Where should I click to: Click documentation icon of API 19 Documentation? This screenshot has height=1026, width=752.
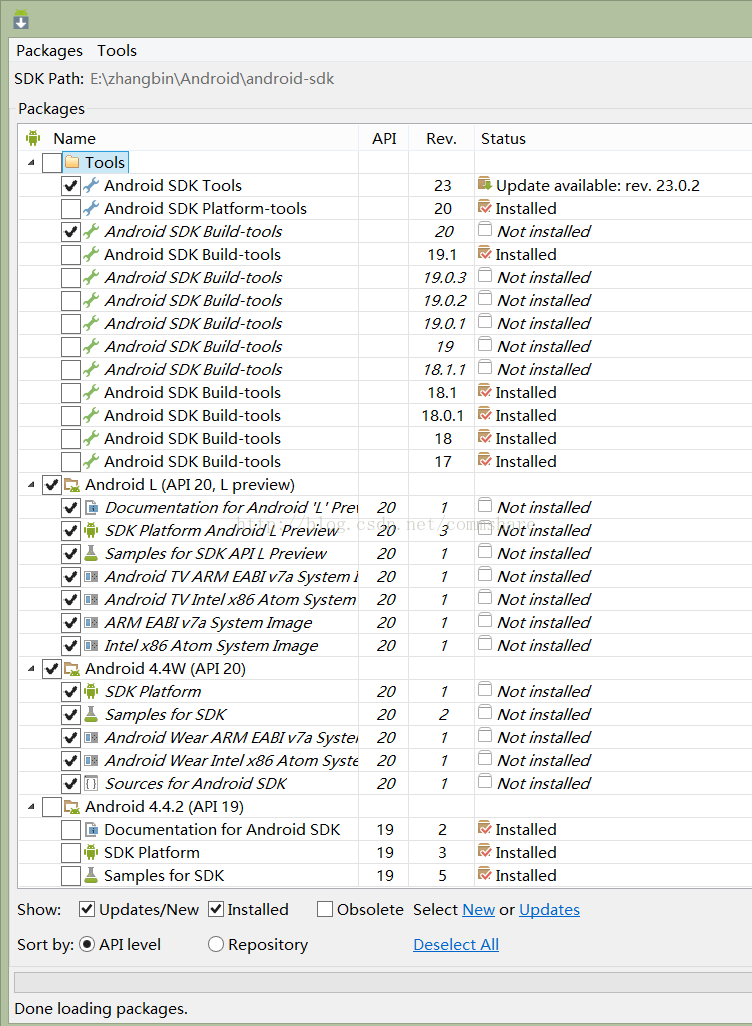pos(92,830)
